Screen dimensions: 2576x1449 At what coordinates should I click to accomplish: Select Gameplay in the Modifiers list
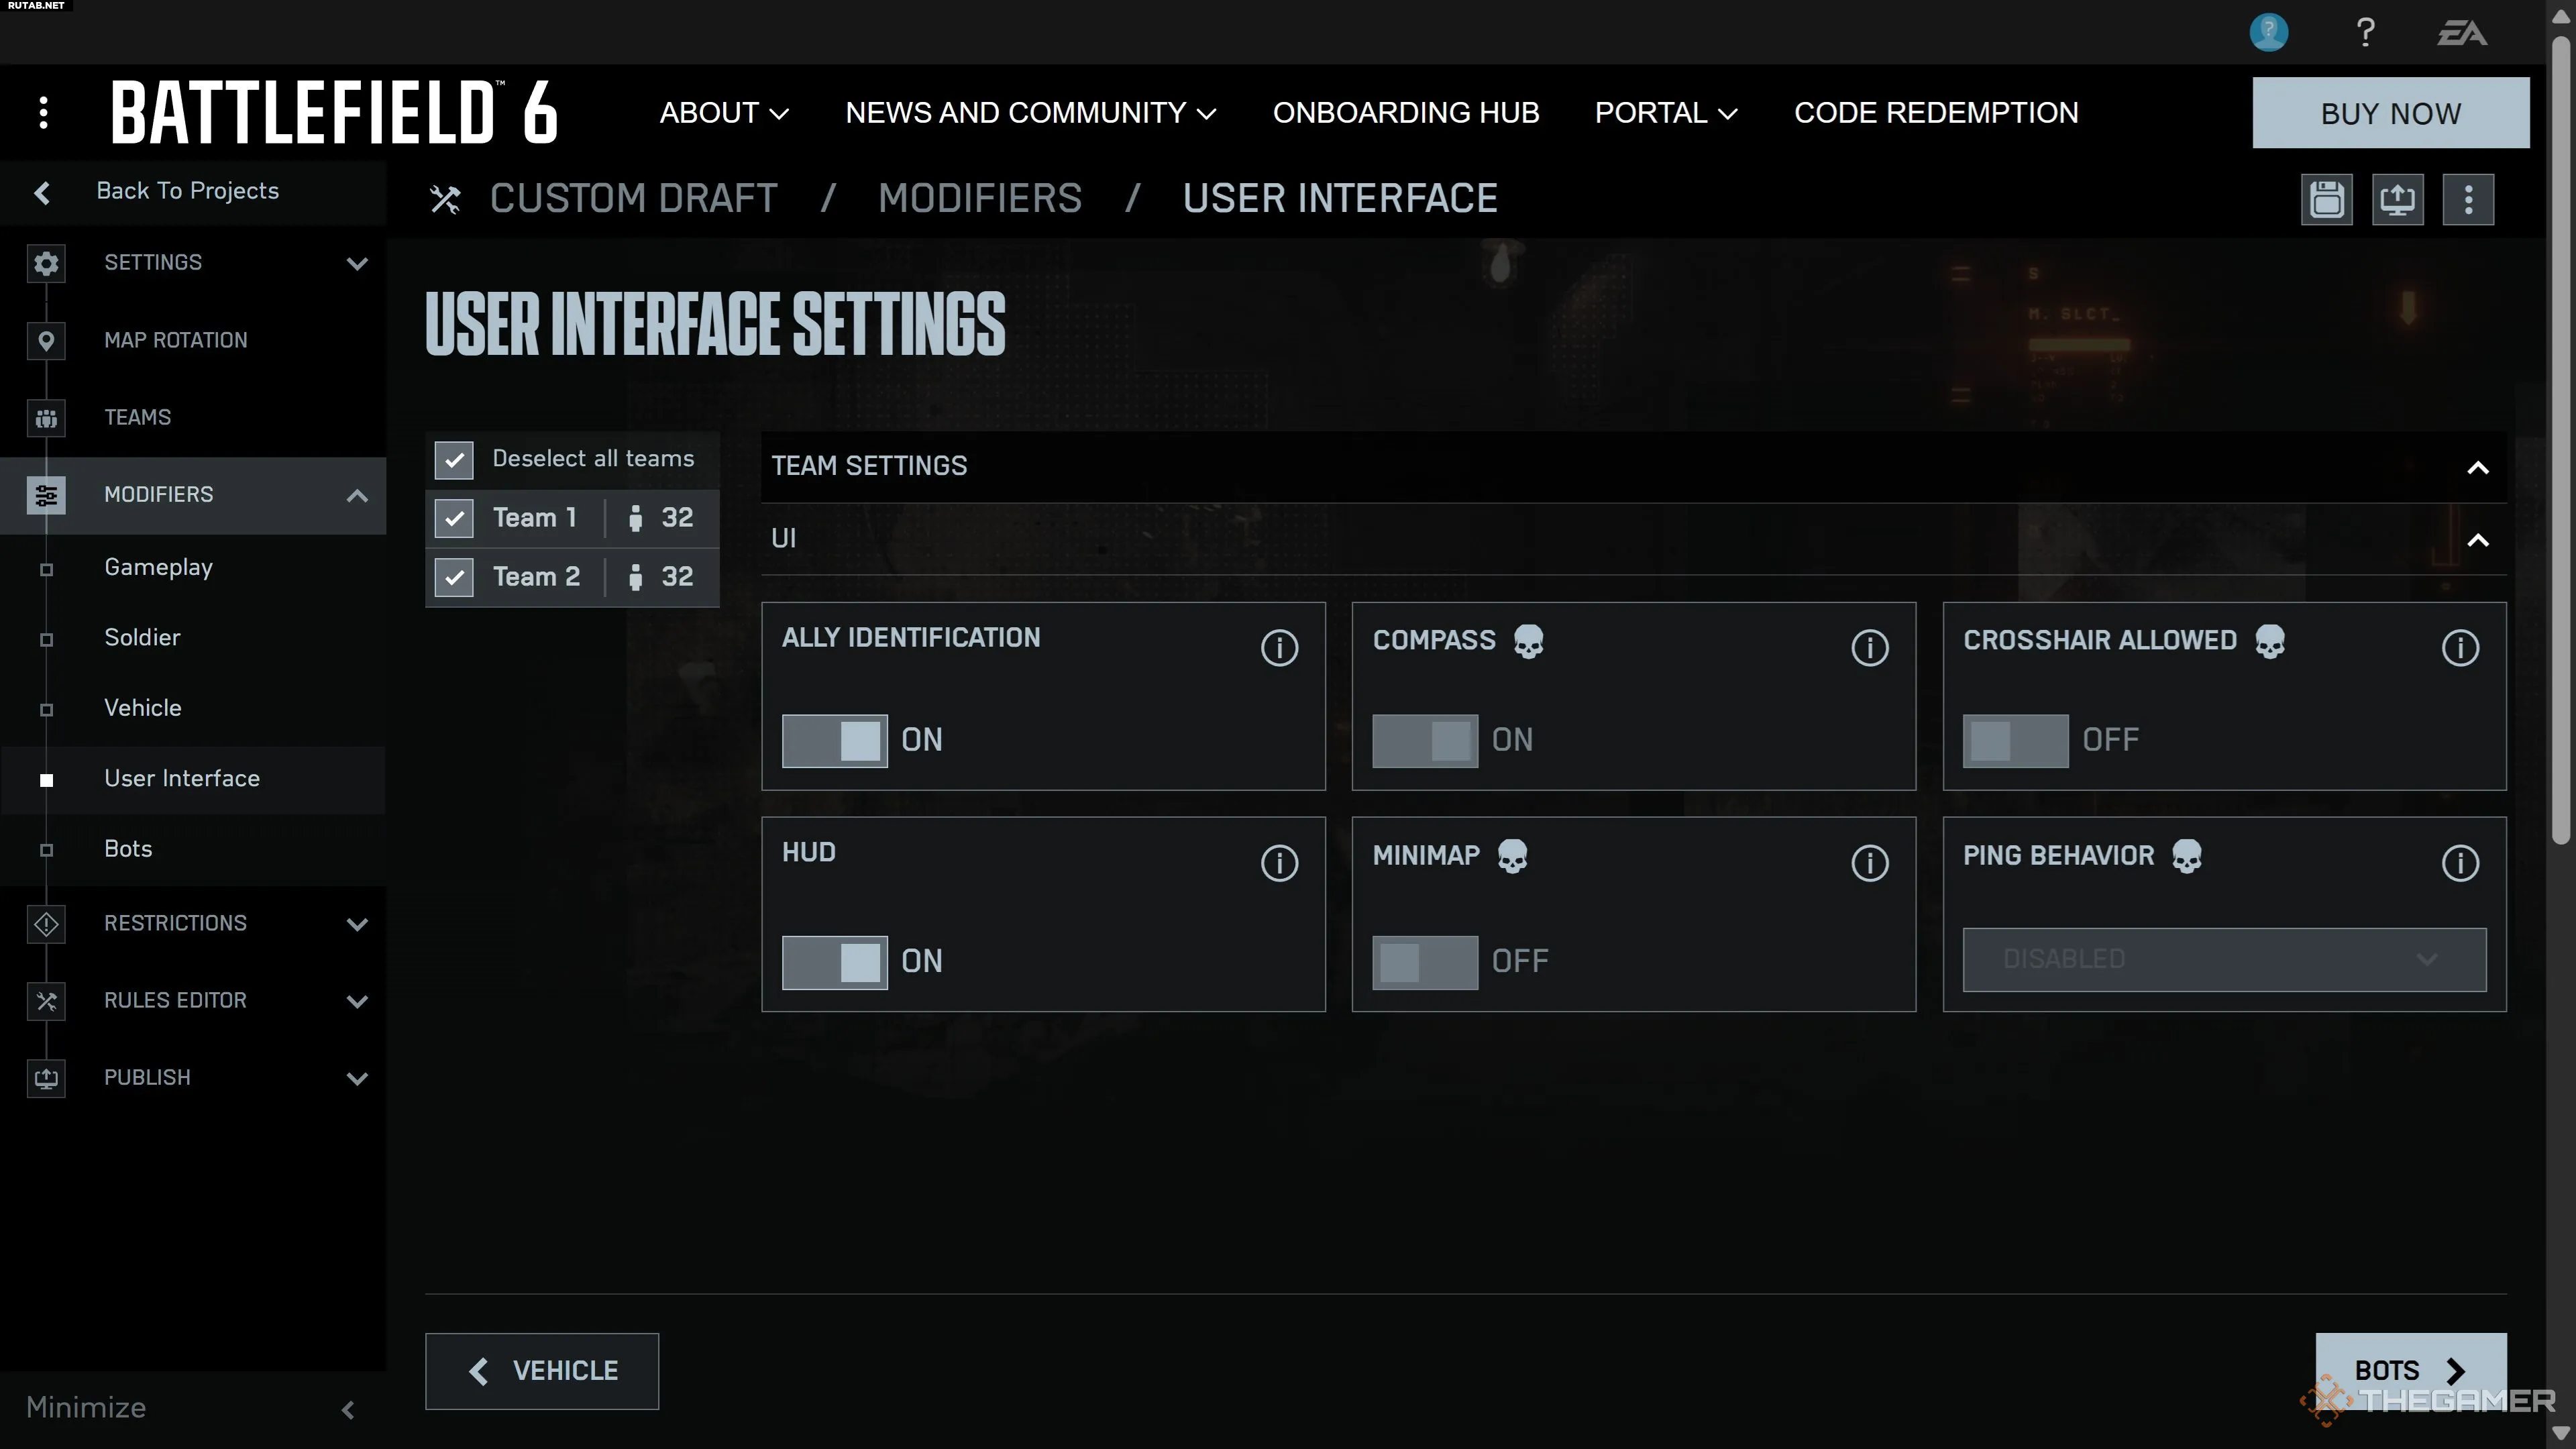158,568
